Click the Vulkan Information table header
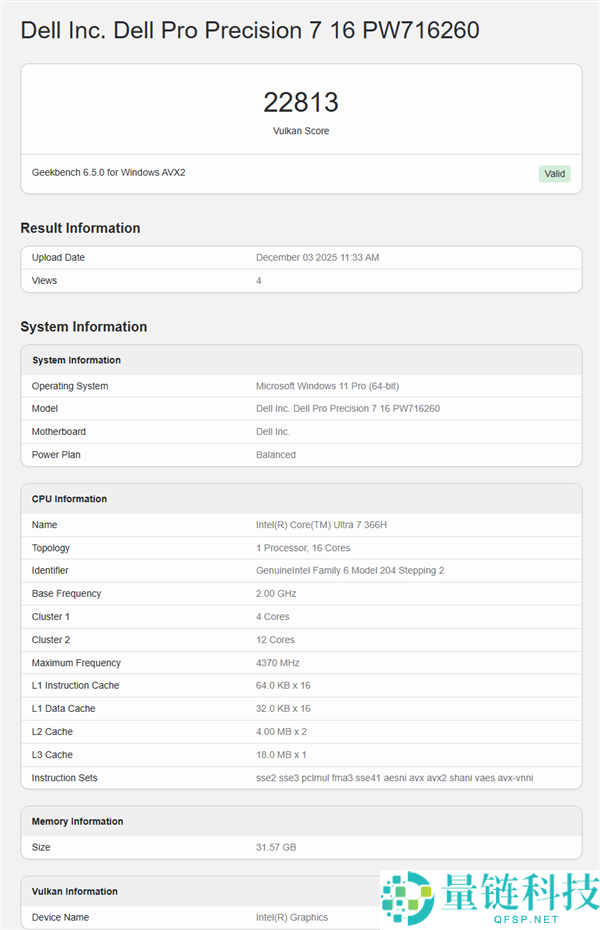Viewport: 600px width, 930px height. click(75, 891)
